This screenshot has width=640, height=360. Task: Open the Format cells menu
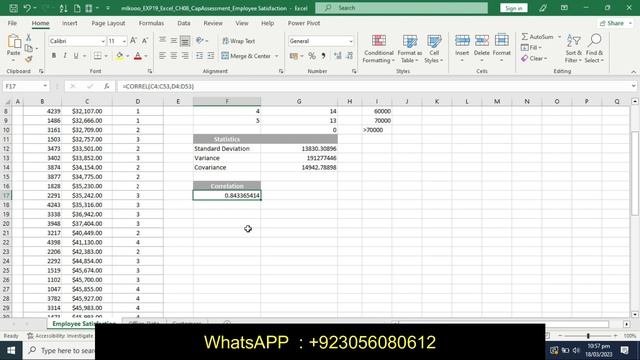click(x=502, y=48)
